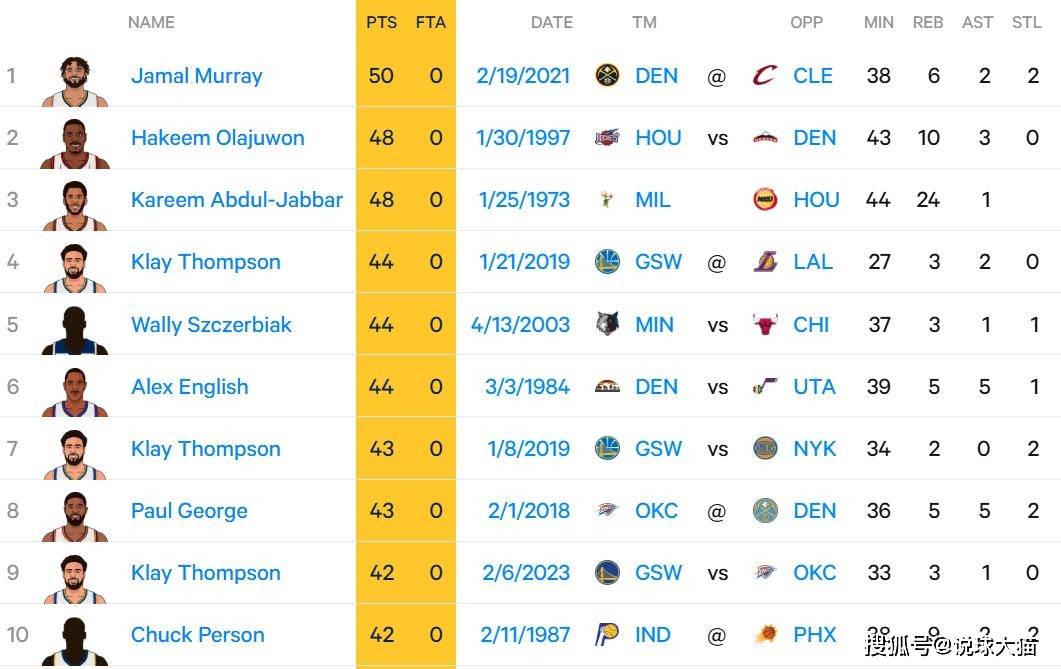
Task: Sort table by PTS column header
Action: click(x=381, y=22)
